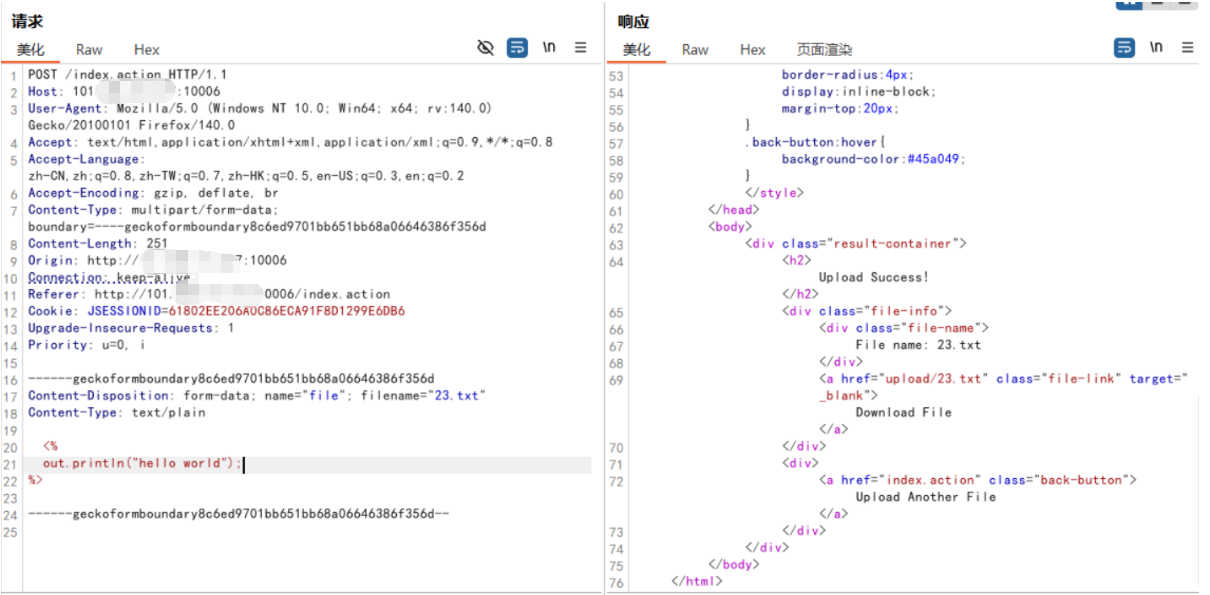The image size is (1210, 595).
Task: Switch request view to the Raw tab
Action: pos(89,50)
